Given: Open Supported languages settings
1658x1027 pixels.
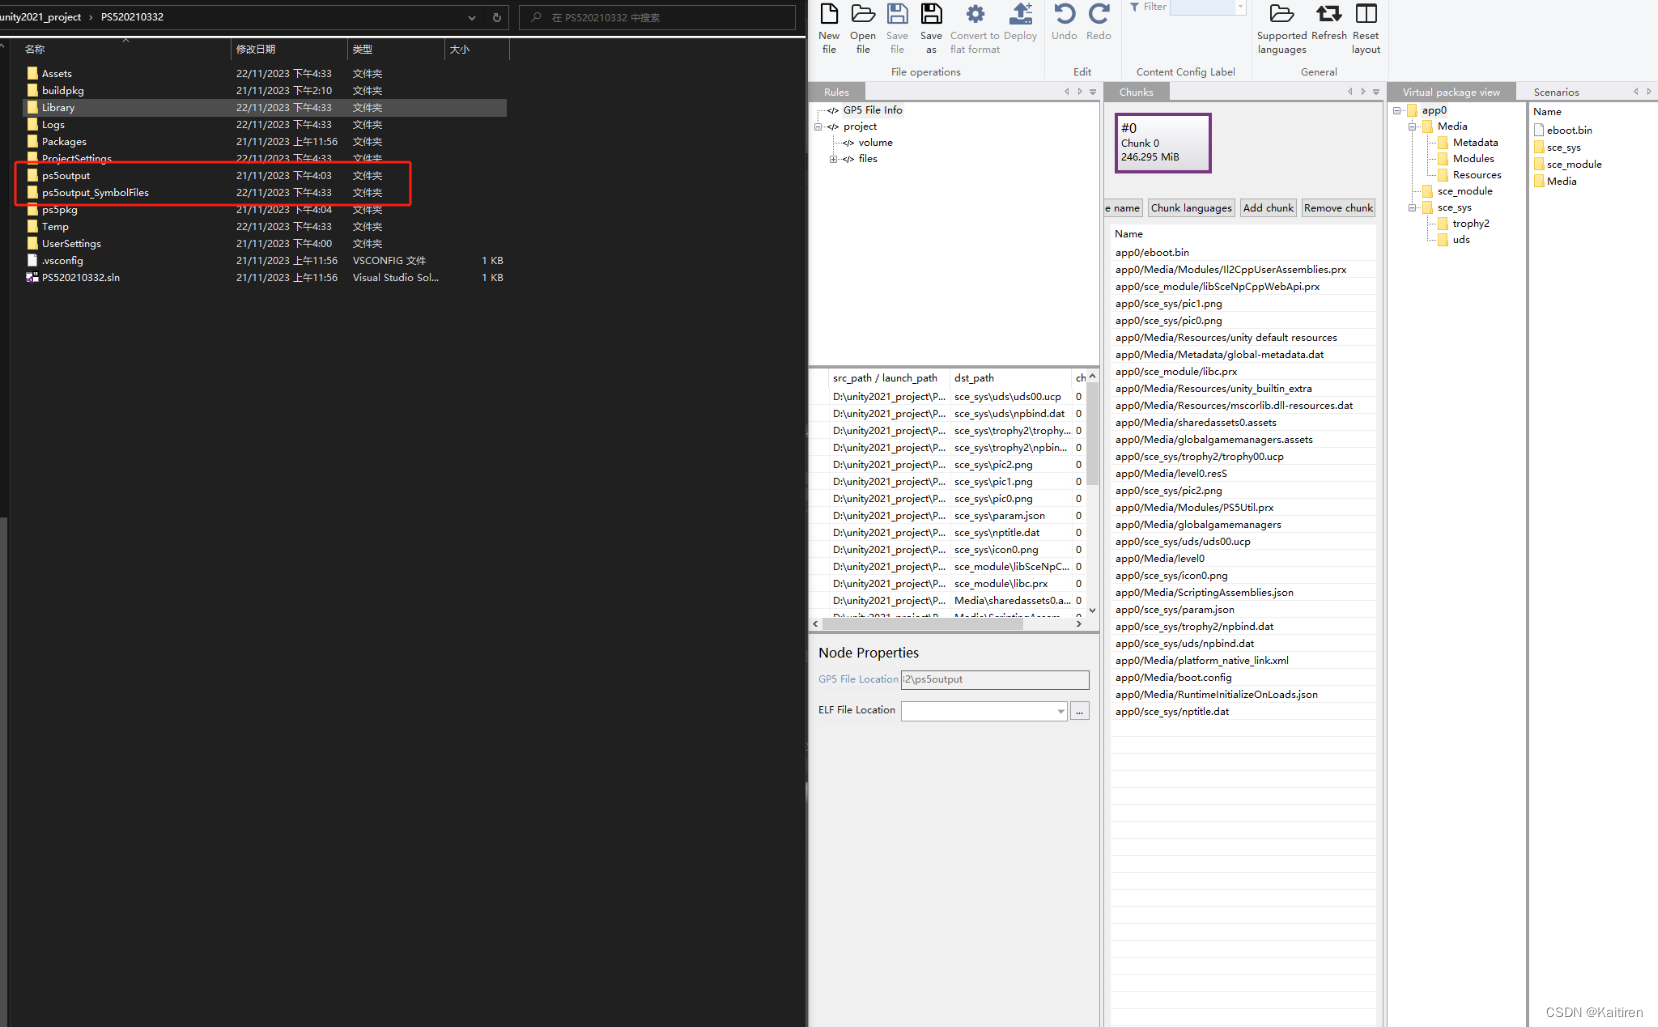Looking at the screenshot, I should click(1281, 27).
